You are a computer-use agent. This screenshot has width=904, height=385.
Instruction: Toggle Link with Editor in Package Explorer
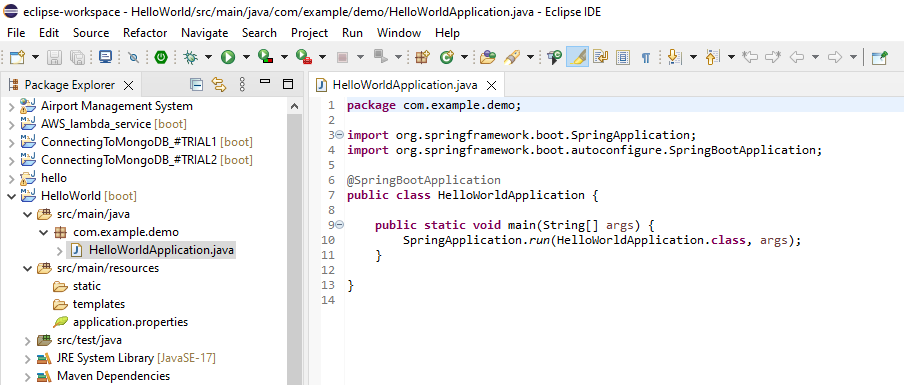click(x=219, y=85)
